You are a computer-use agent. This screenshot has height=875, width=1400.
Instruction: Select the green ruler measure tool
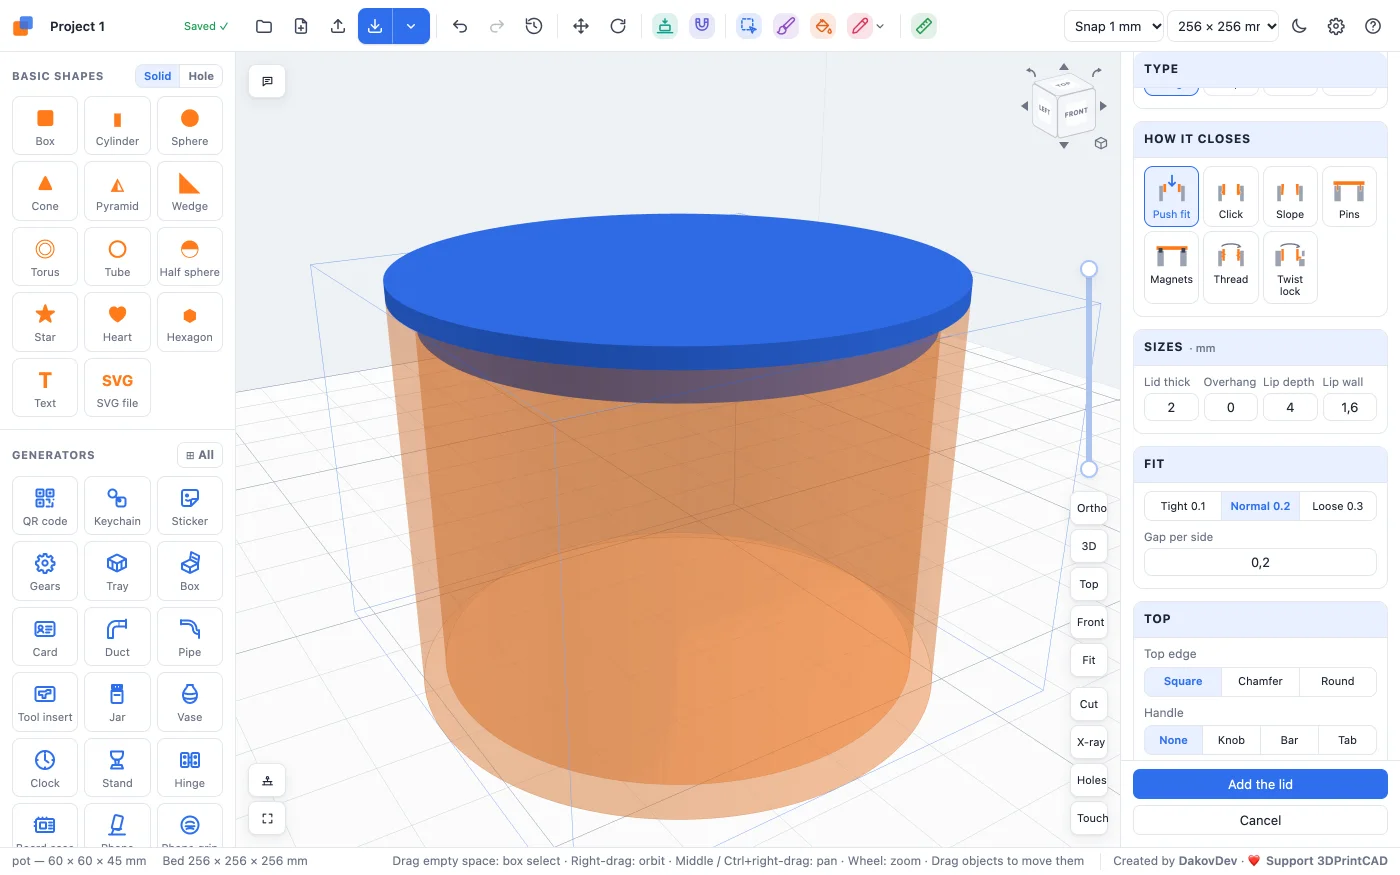pyautogui.click(x=924, y=26)
